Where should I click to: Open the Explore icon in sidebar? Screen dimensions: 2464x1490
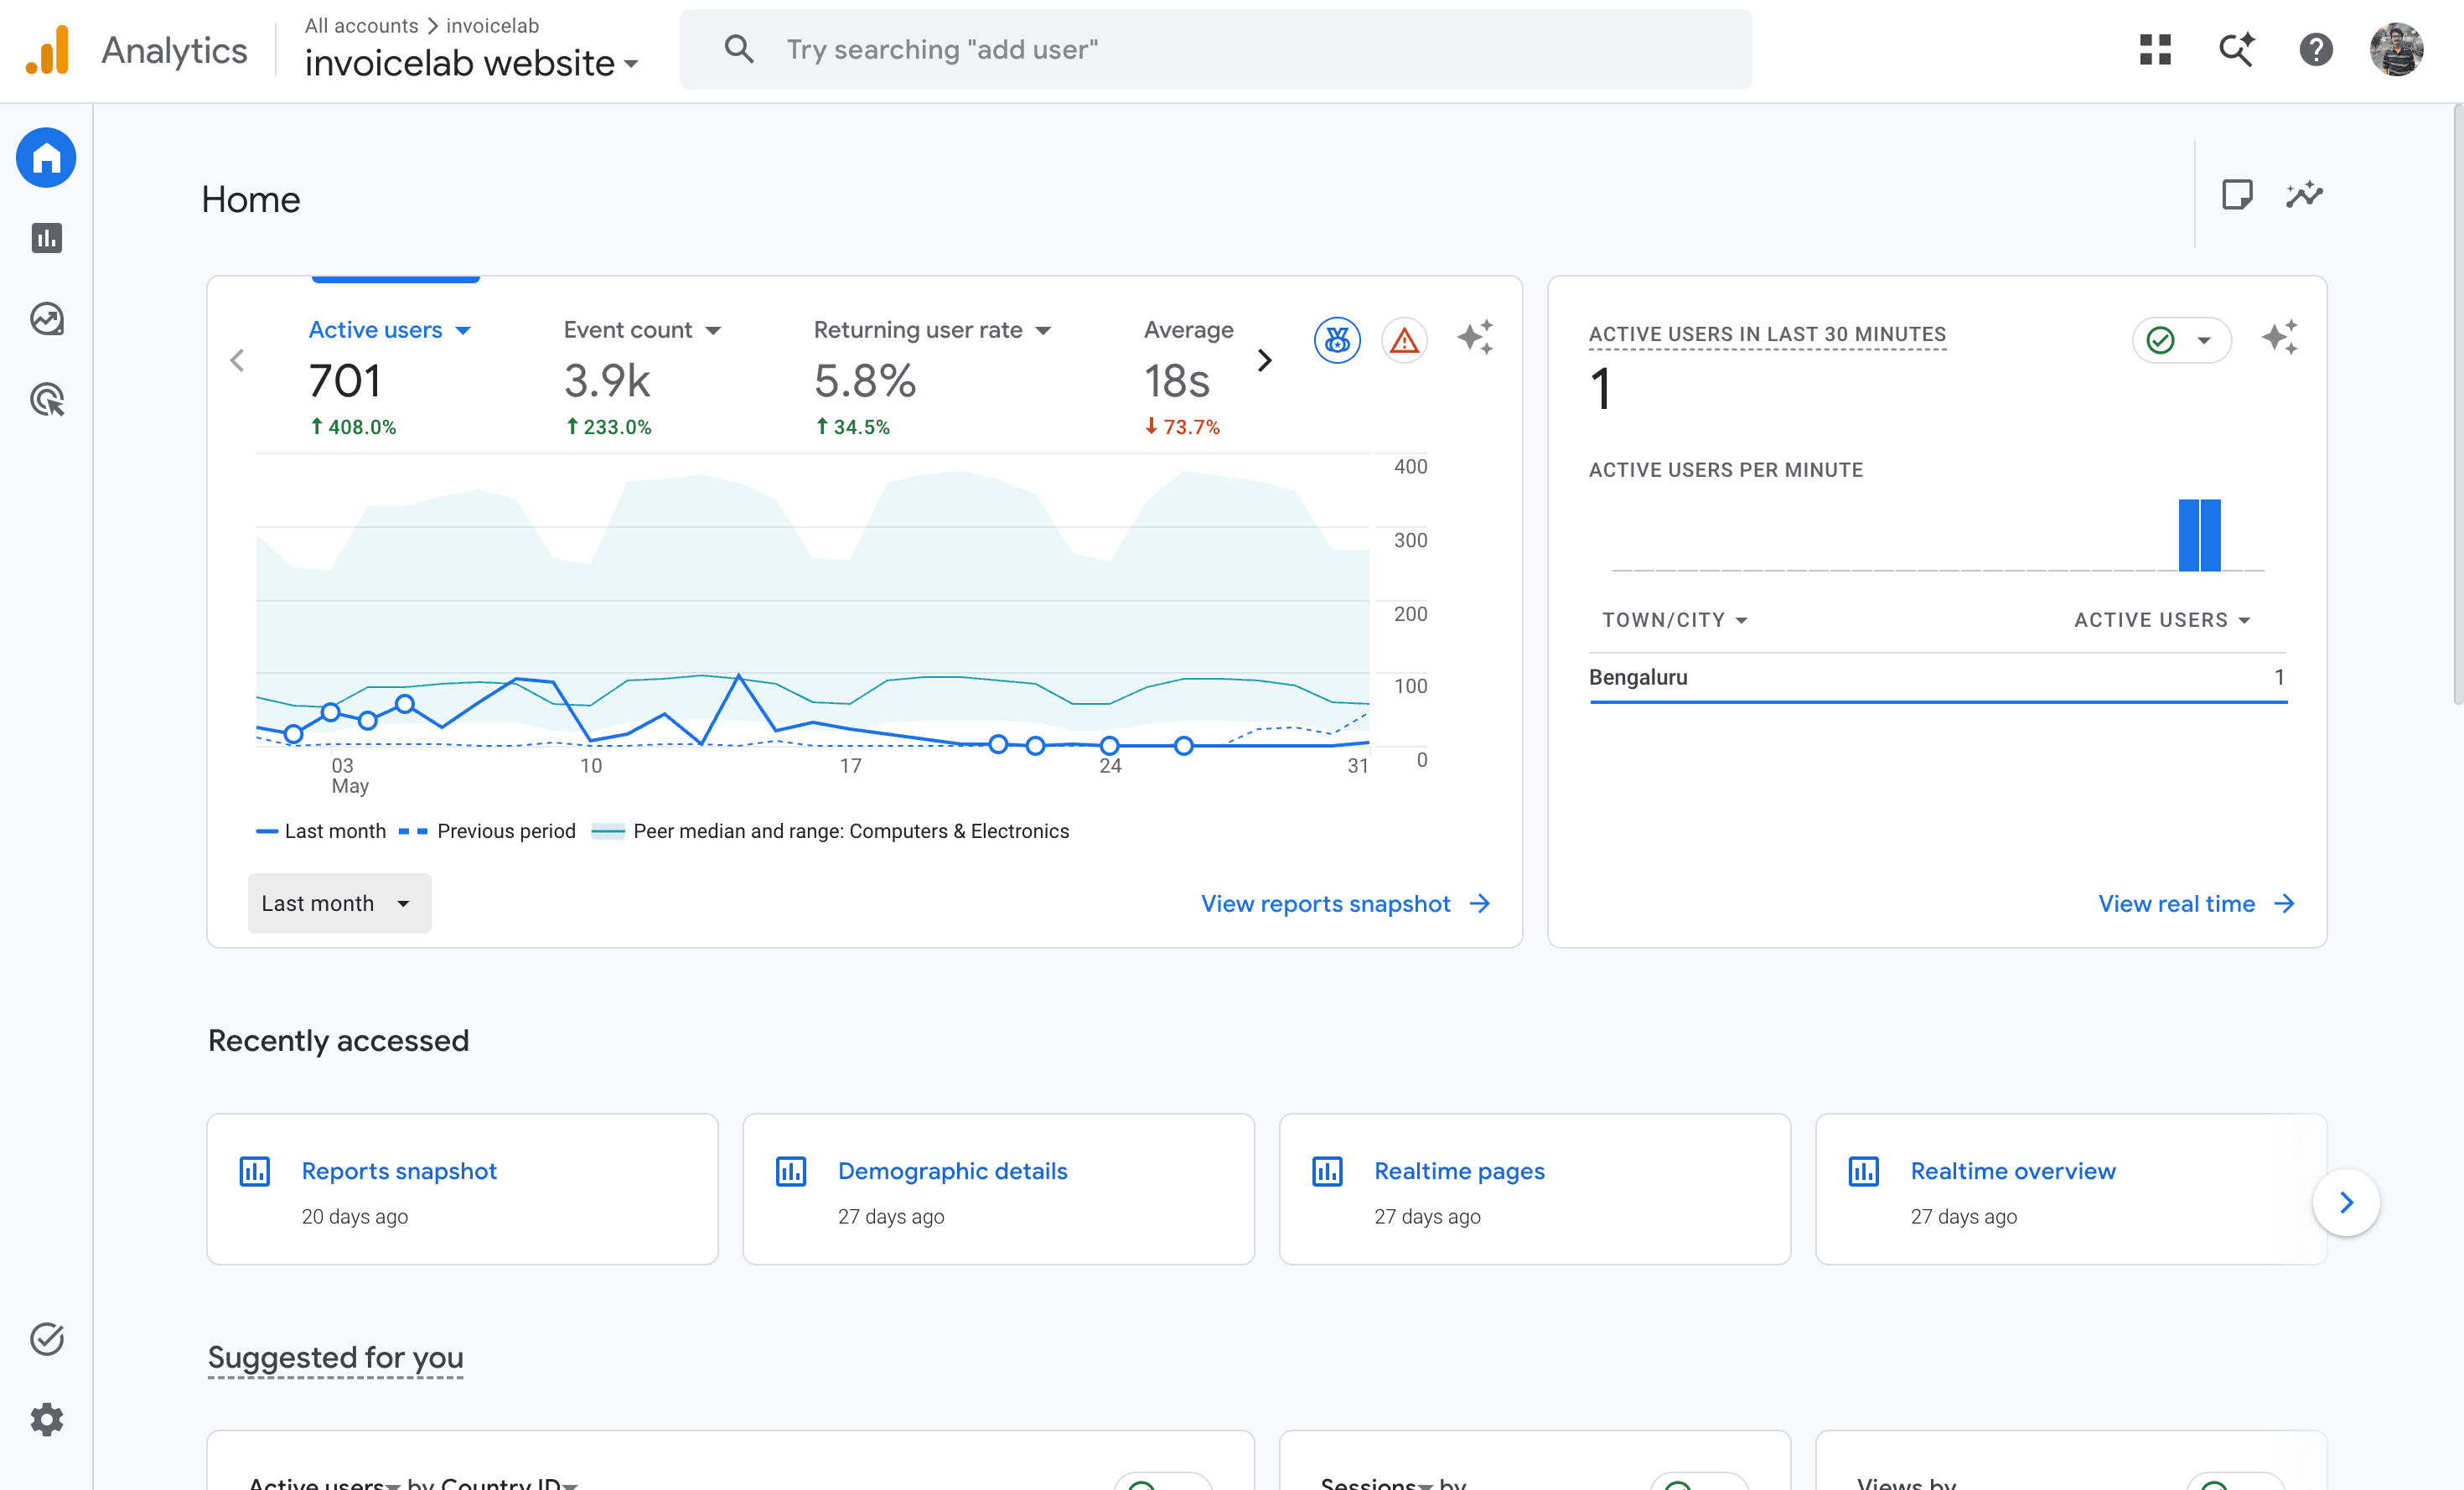[x=46, y=319]
